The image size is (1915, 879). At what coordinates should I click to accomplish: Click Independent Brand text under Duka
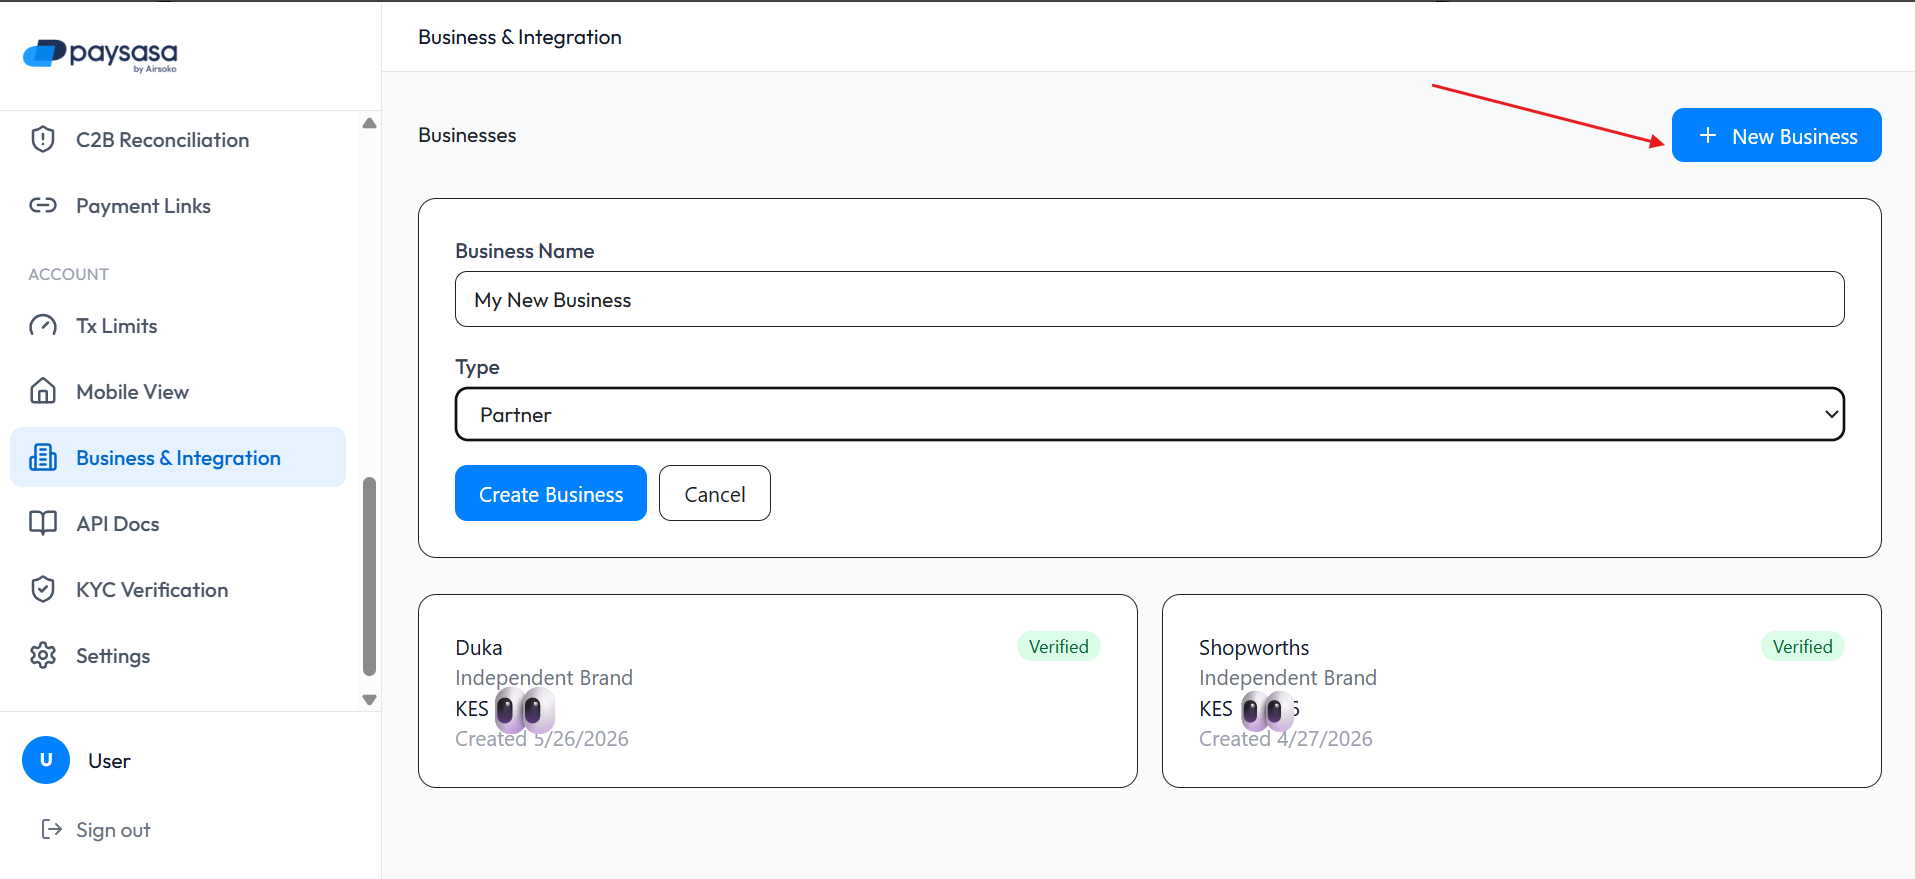coord(544,677)
